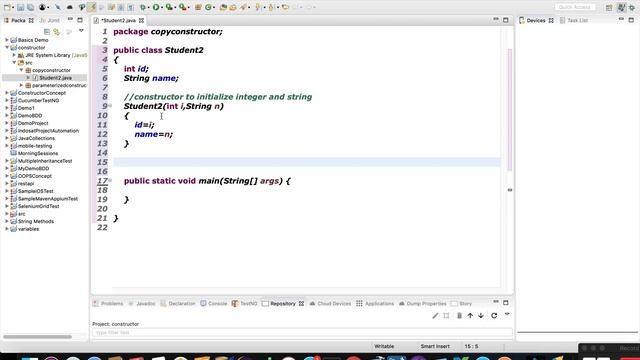Click the up arrow in the Repository toolbar

(470, 316)
